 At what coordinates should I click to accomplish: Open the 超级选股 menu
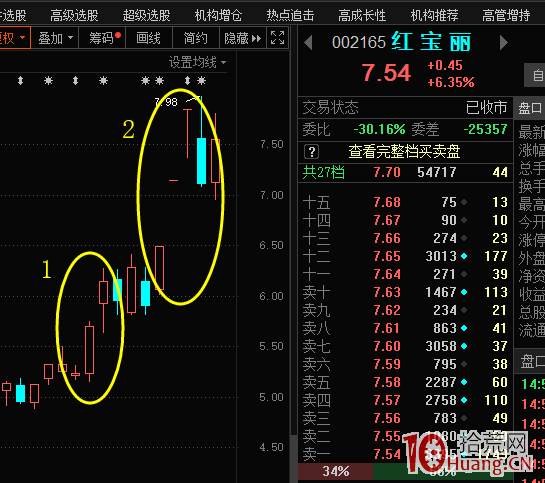pyautogui.click(x=146, y=15)
